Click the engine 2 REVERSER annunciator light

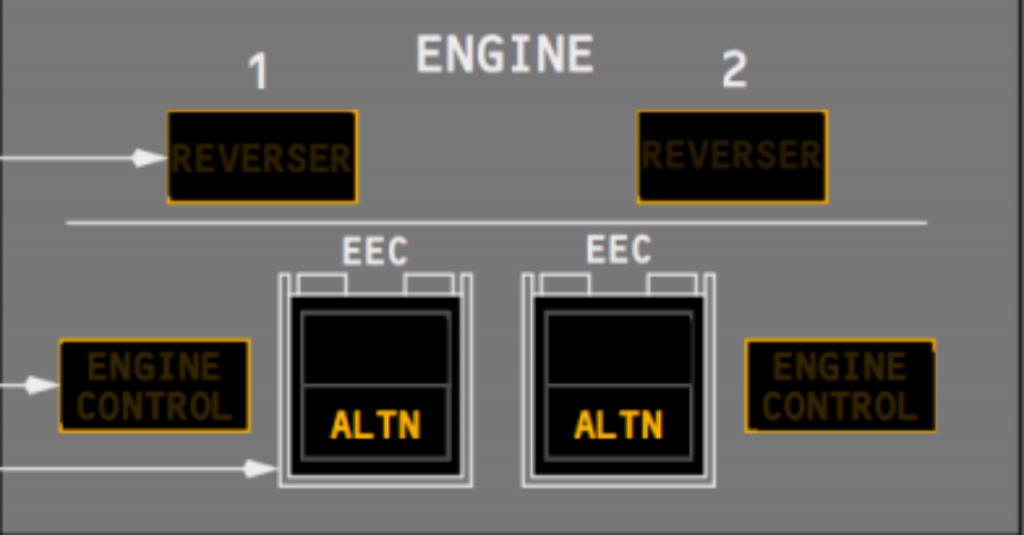click(x=732, y=157)
